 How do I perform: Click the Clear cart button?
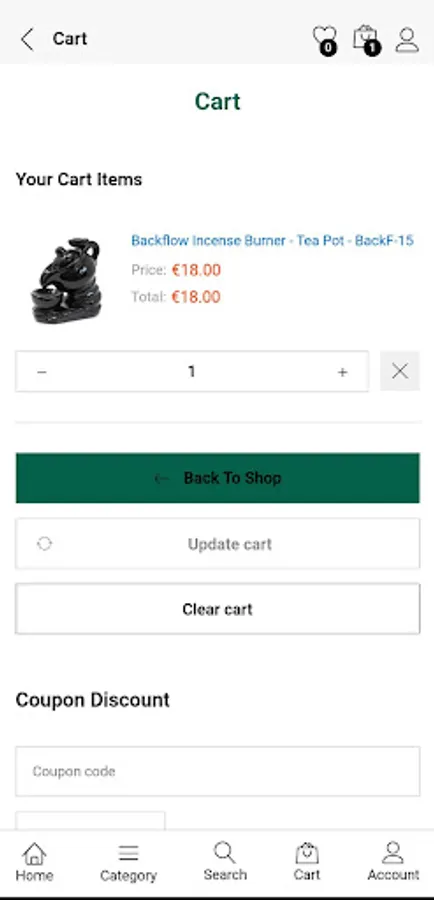[x=218, y=609]
